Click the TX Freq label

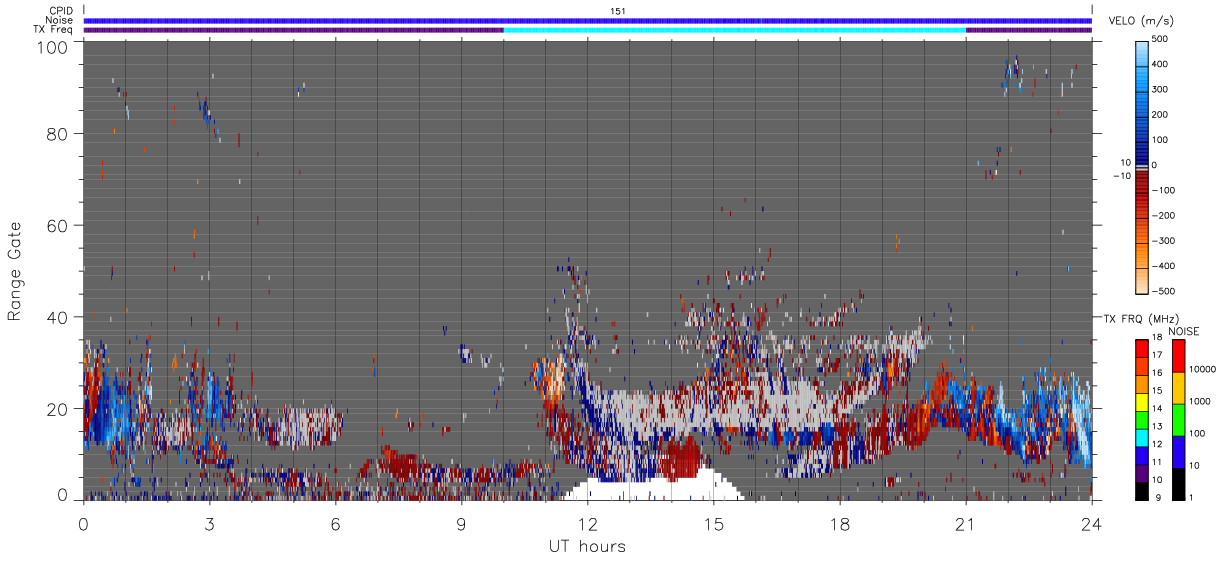[53, 29]
